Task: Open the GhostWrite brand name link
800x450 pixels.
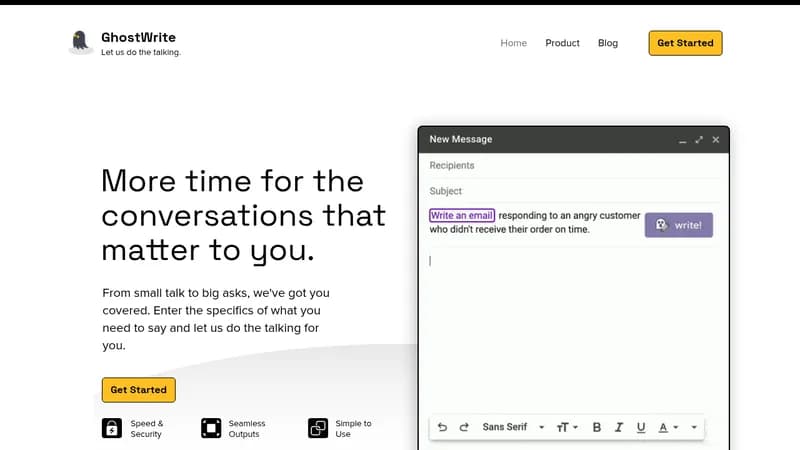Action: pos(138,37)
